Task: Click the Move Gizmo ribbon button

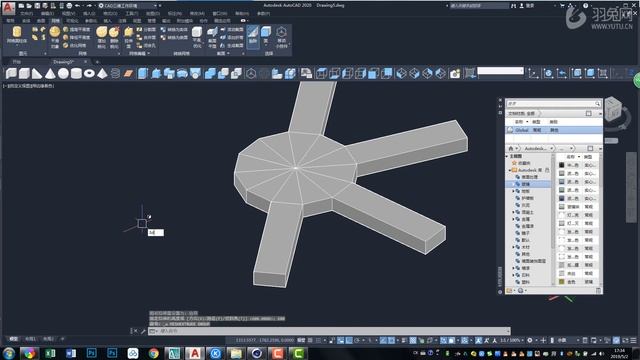Action: 282,37
